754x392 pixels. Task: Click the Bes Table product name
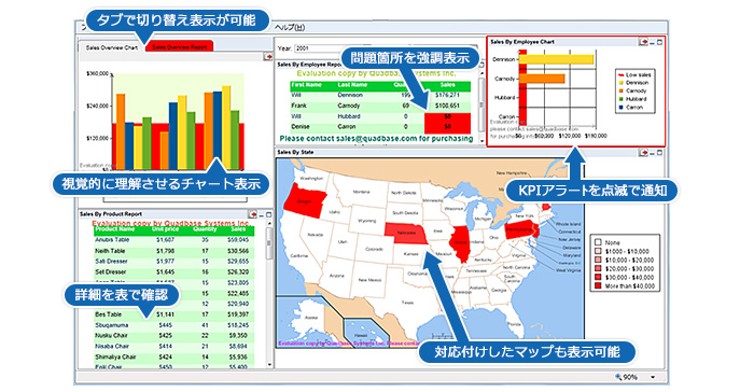point(108,315)
